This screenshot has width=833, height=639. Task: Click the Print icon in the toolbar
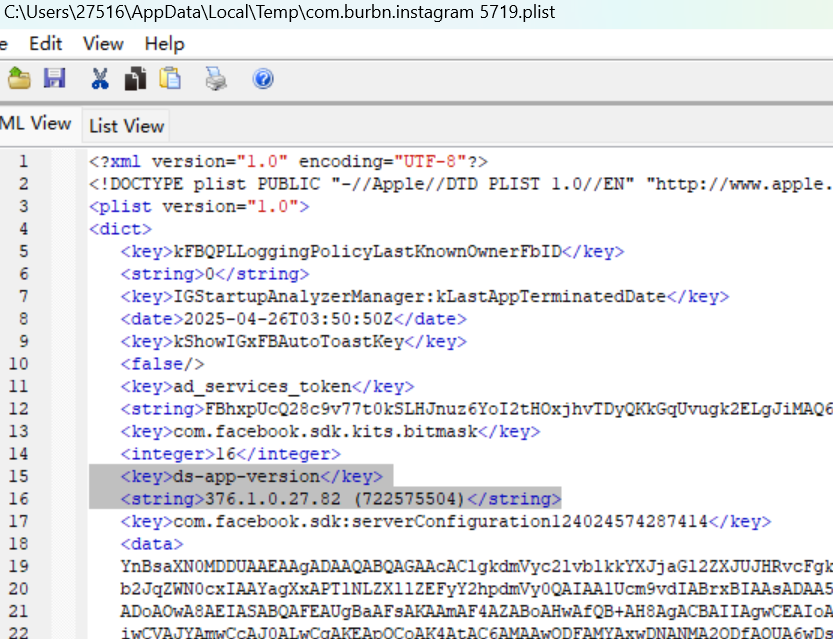pyautogui.click(x=216, y=79)
